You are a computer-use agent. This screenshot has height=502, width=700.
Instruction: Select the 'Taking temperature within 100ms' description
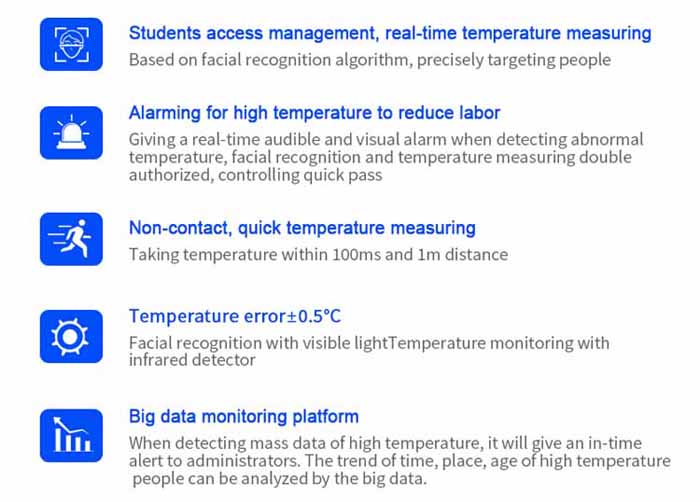tap(318, 254)
